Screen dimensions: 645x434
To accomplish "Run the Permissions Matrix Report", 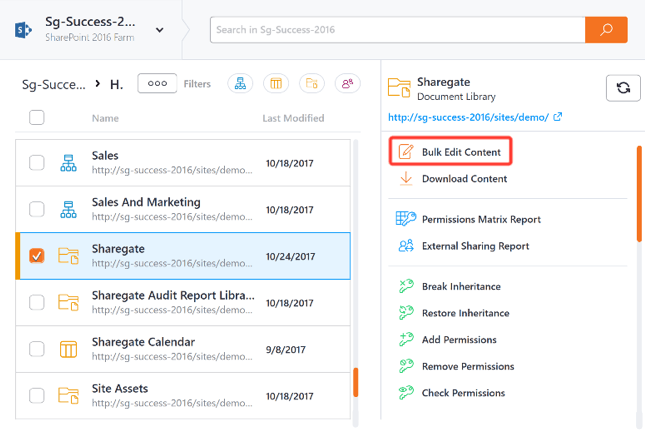I will coord(481,219).
